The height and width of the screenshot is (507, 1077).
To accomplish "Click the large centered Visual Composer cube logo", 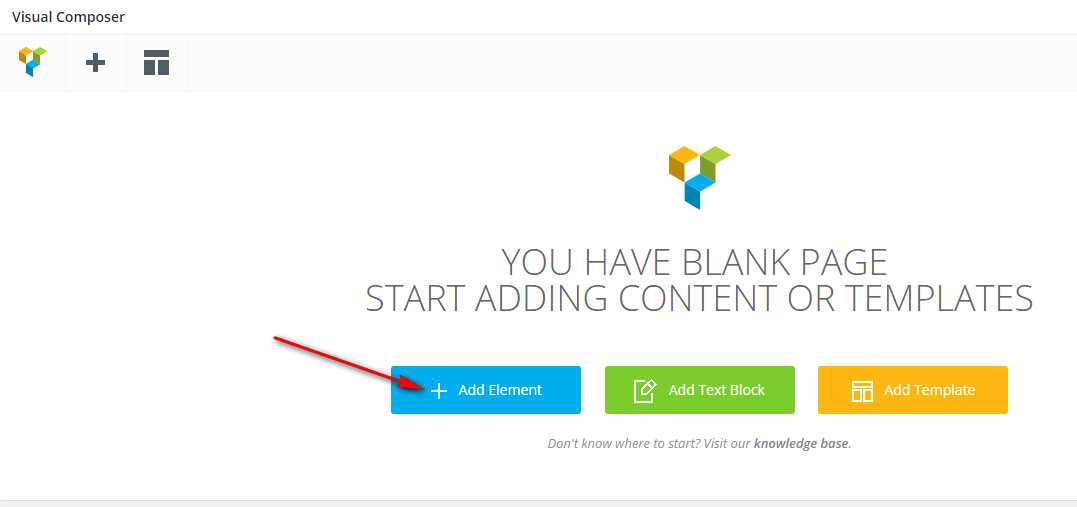I will pyautogui.click(x=699, y=177).
